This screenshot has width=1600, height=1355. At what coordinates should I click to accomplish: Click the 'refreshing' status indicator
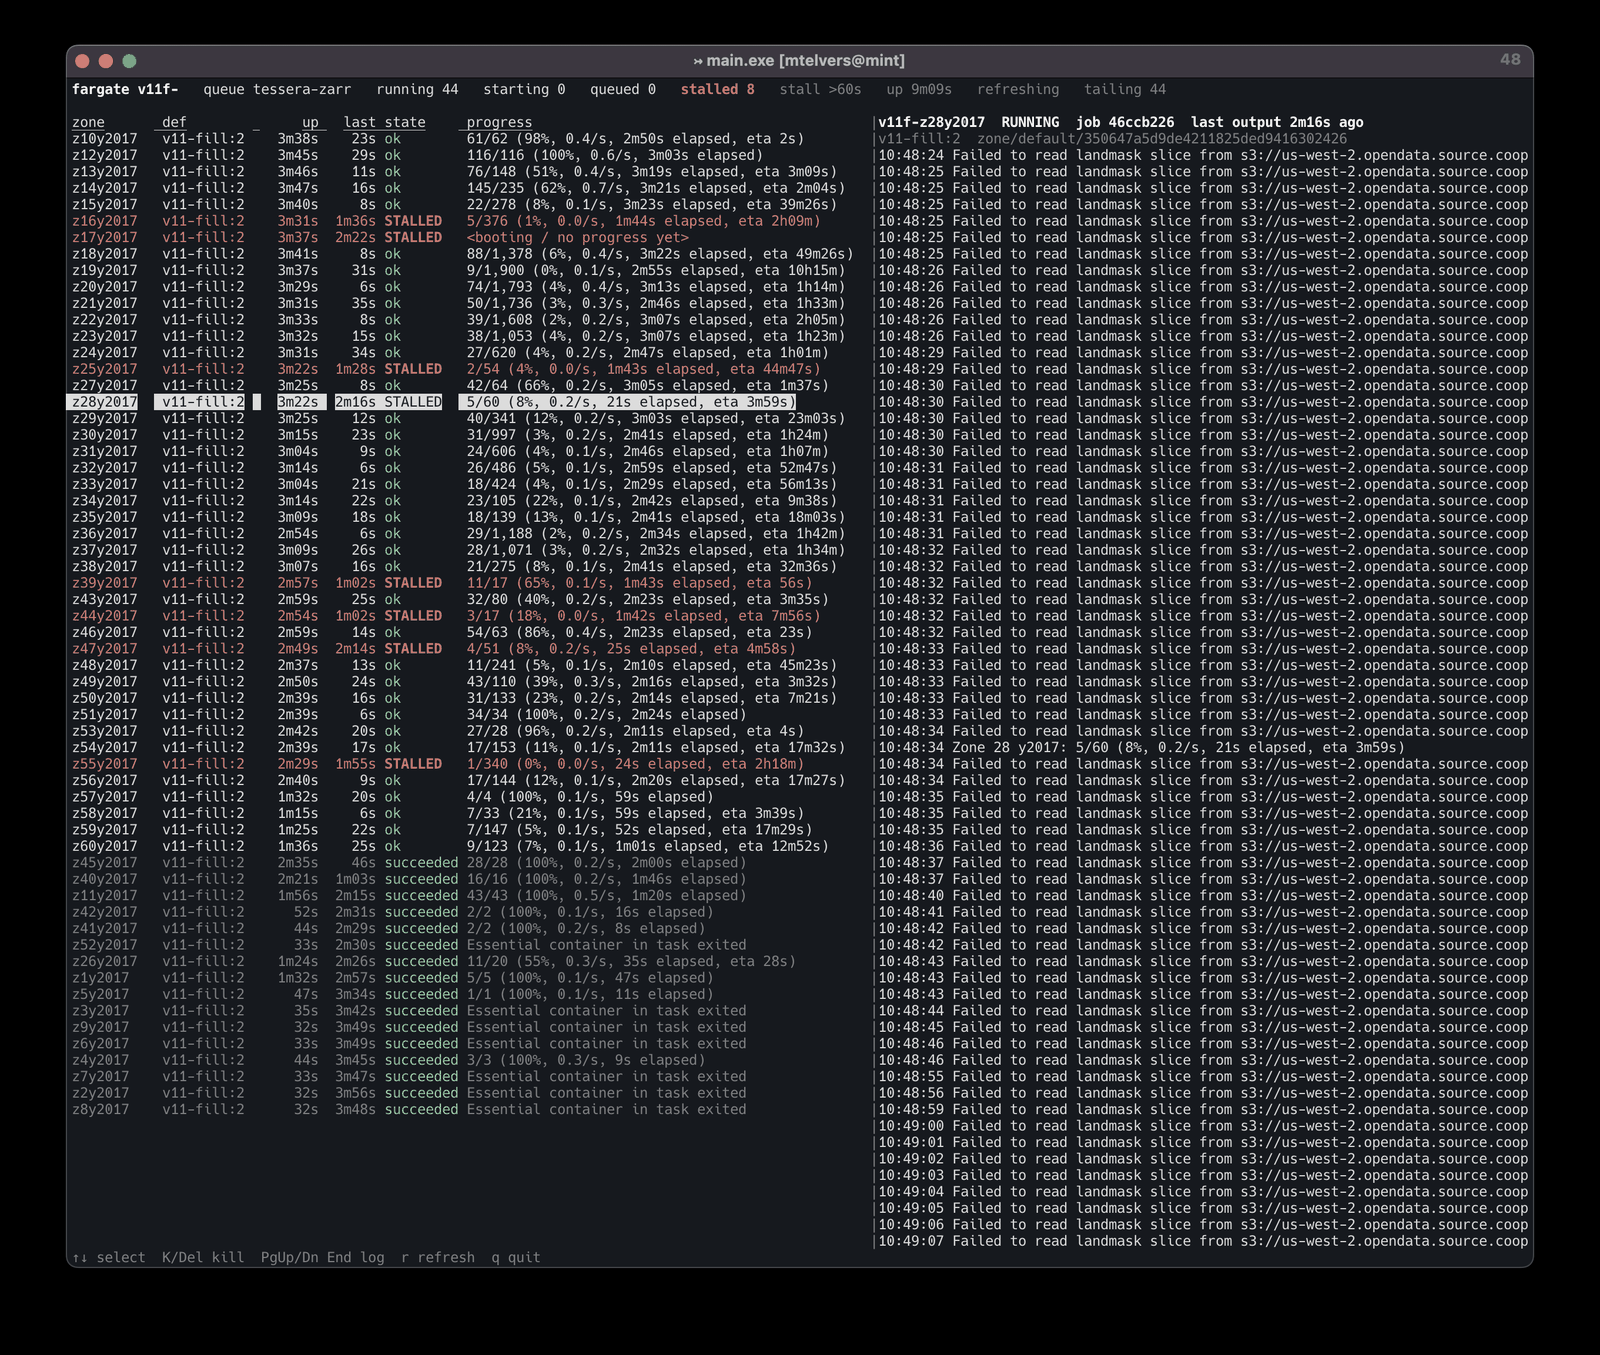(1018, 89)
